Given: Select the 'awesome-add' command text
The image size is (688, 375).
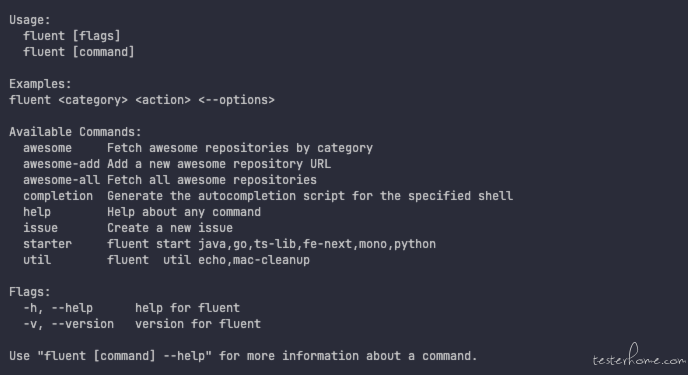Looking at the screenshot, I should click(61, 164).
